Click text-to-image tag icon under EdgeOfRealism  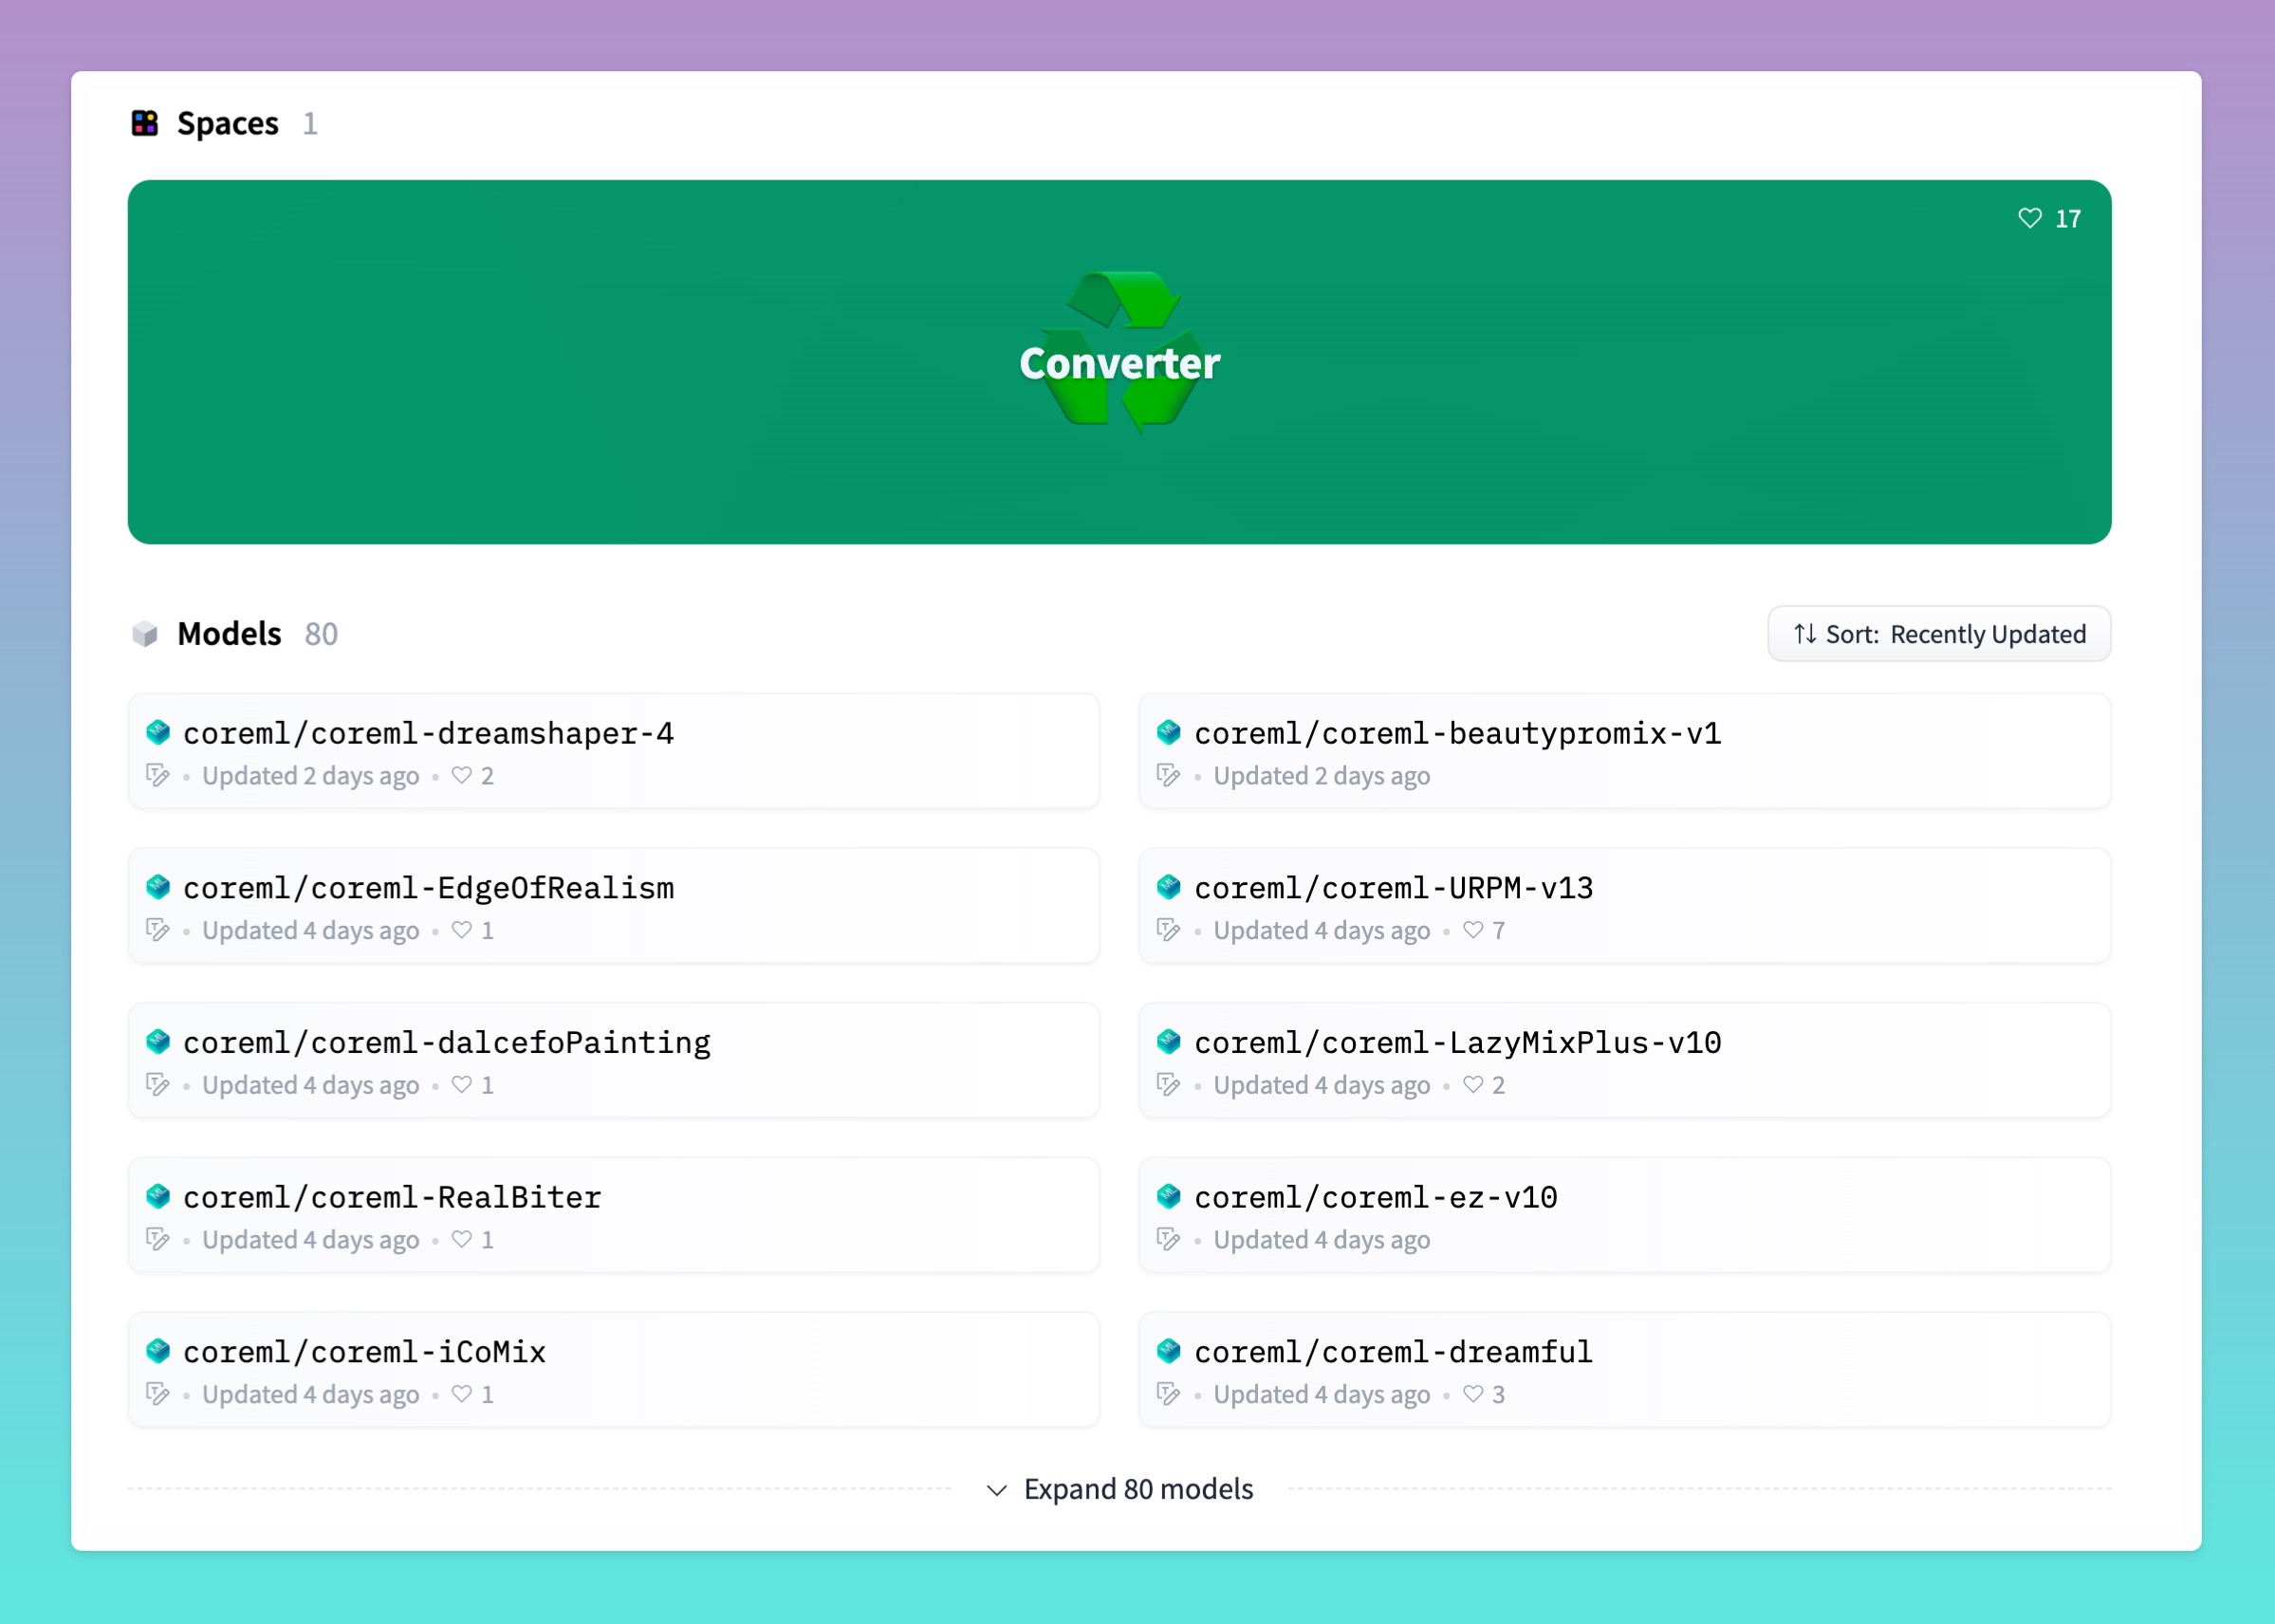(x=158, y=930)
